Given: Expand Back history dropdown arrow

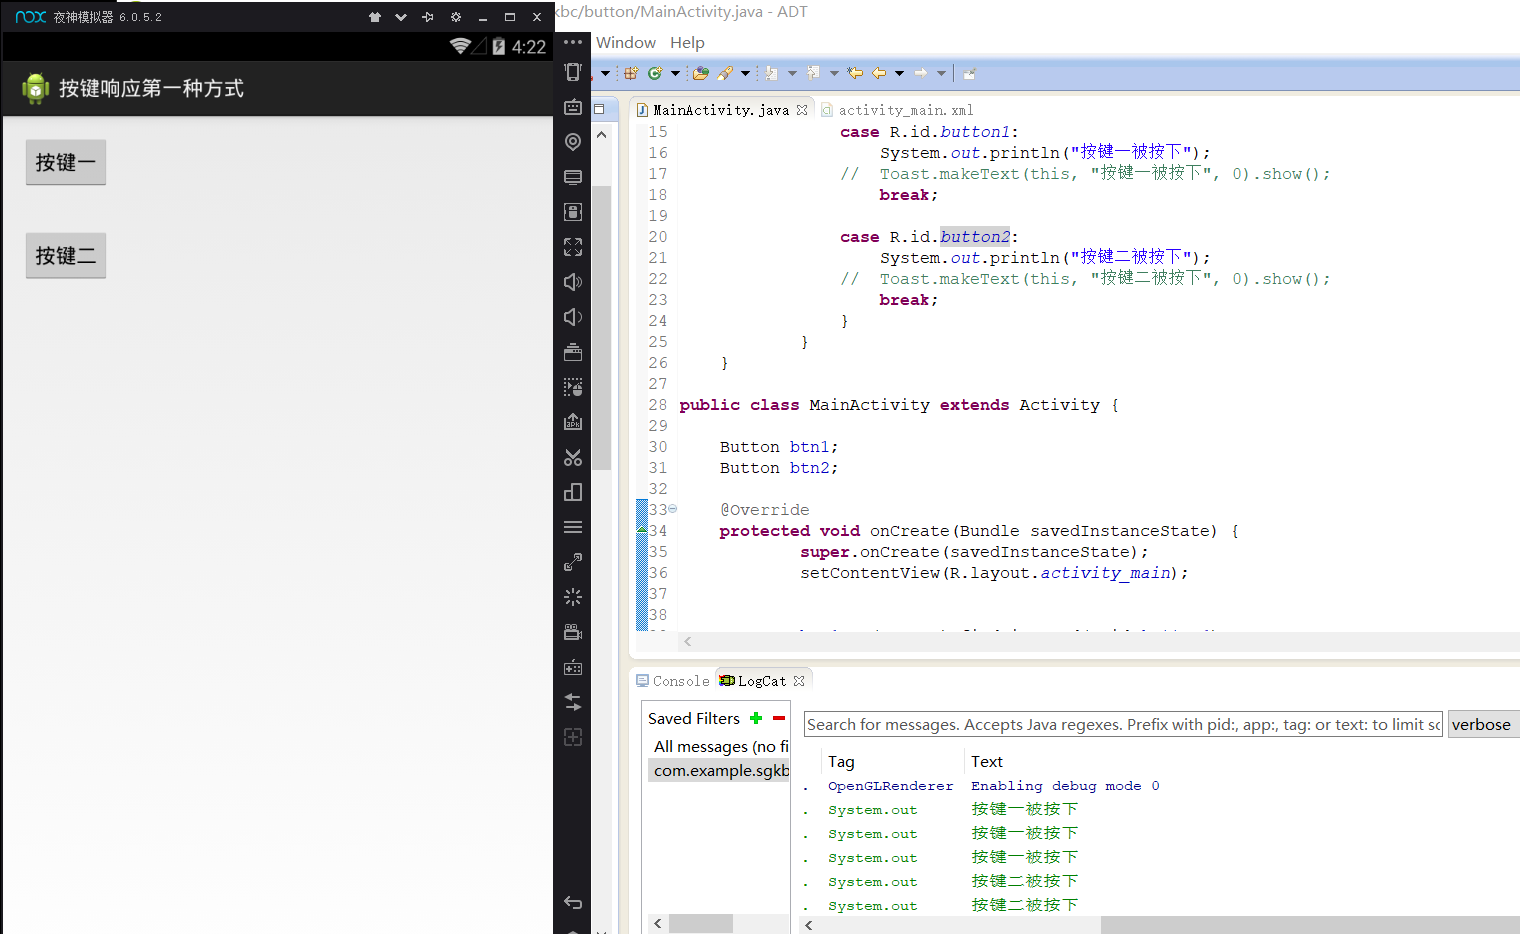Looking at the screenshot, I should pyautogui.click(x=899, y=73).
